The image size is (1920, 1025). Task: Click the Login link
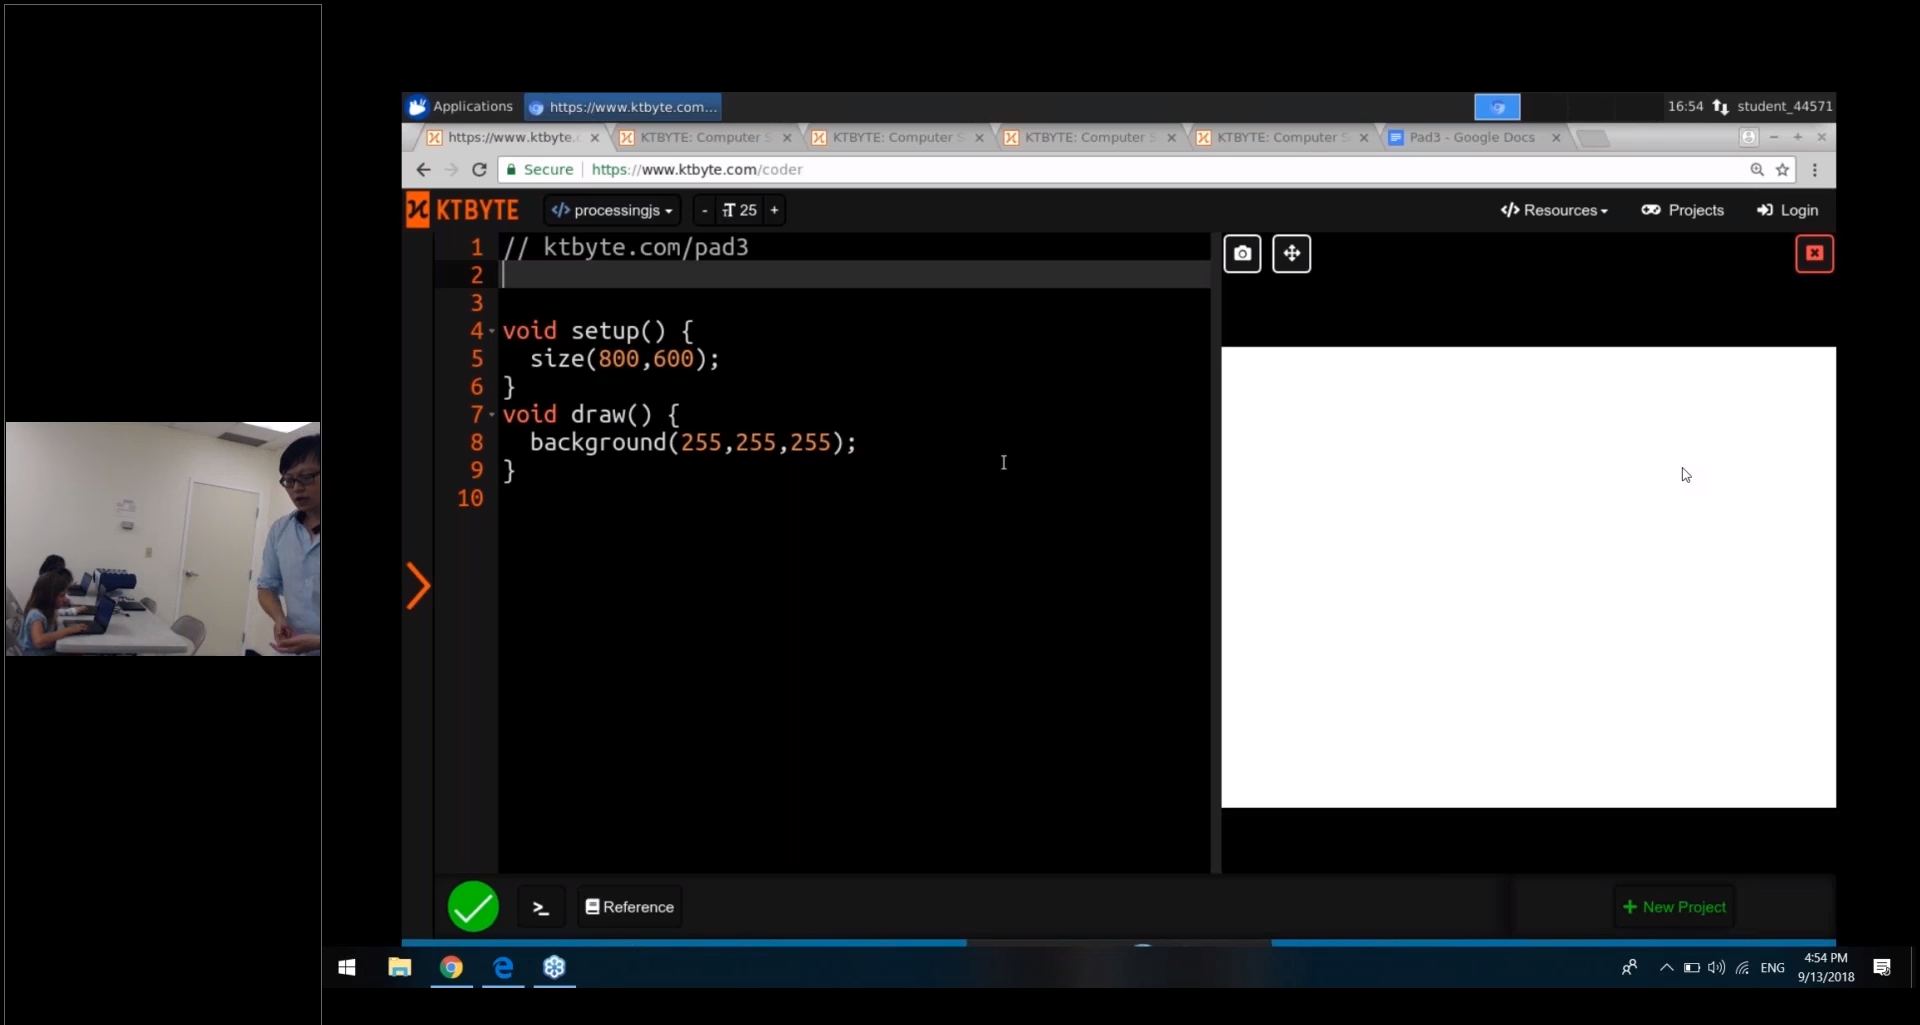click(x=1787, y=210)
